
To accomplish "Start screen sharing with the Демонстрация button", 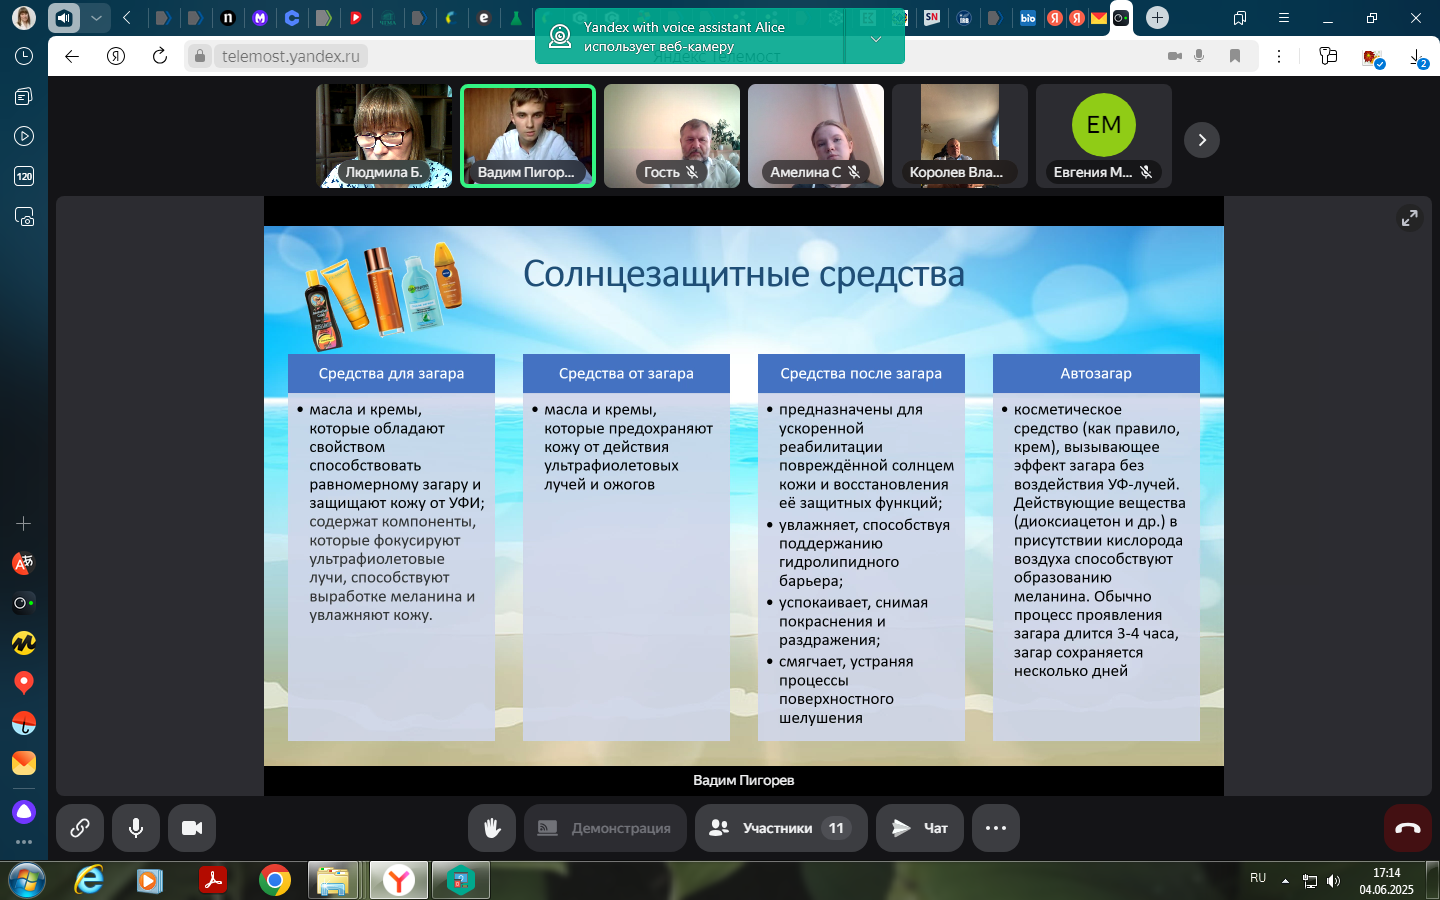I will coord(605,828).
